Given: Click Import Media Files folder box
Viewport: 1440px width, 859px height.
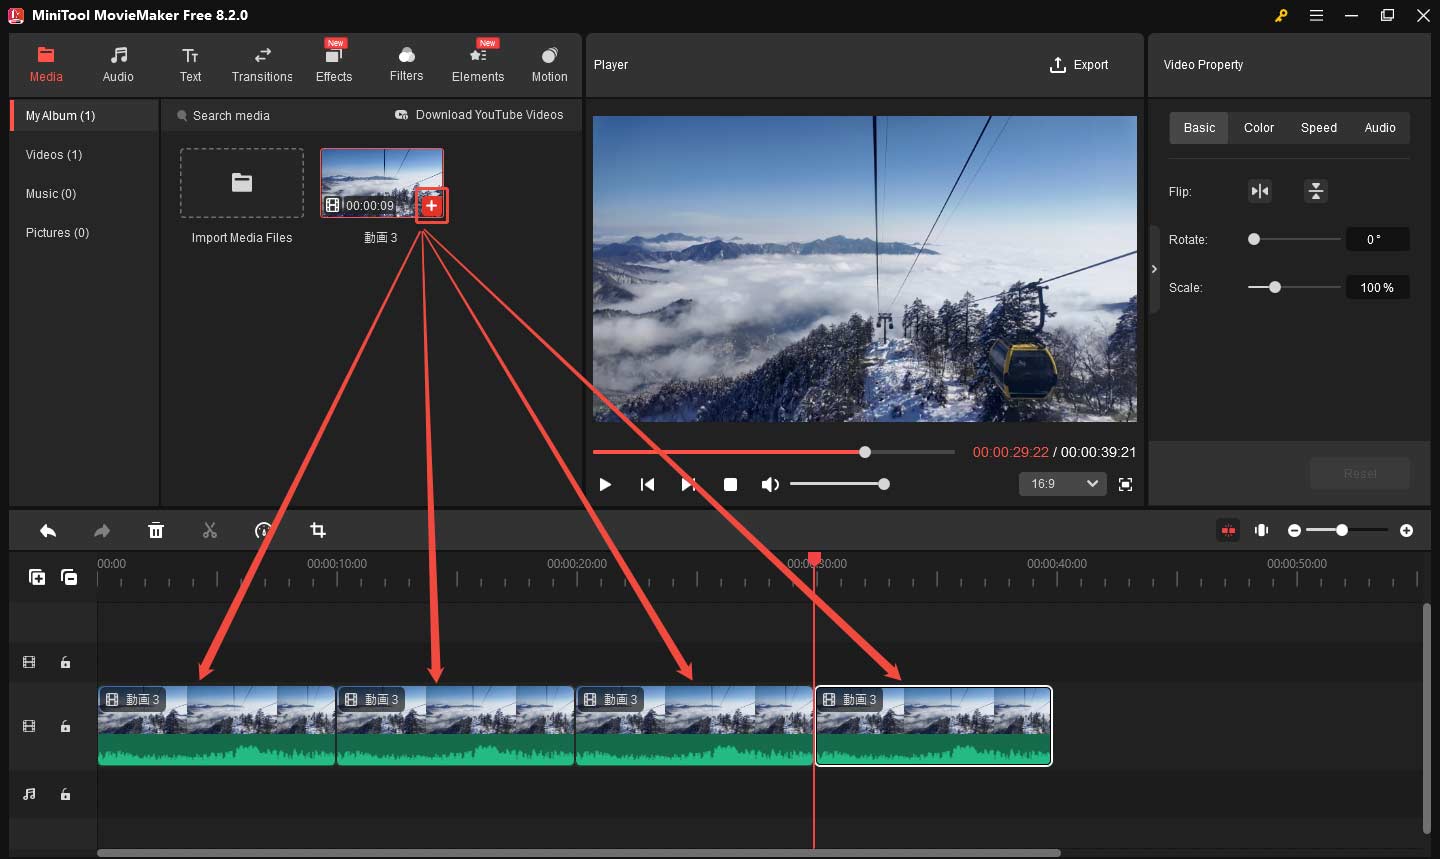Looking at the screenshot, I should click(242, 183).
